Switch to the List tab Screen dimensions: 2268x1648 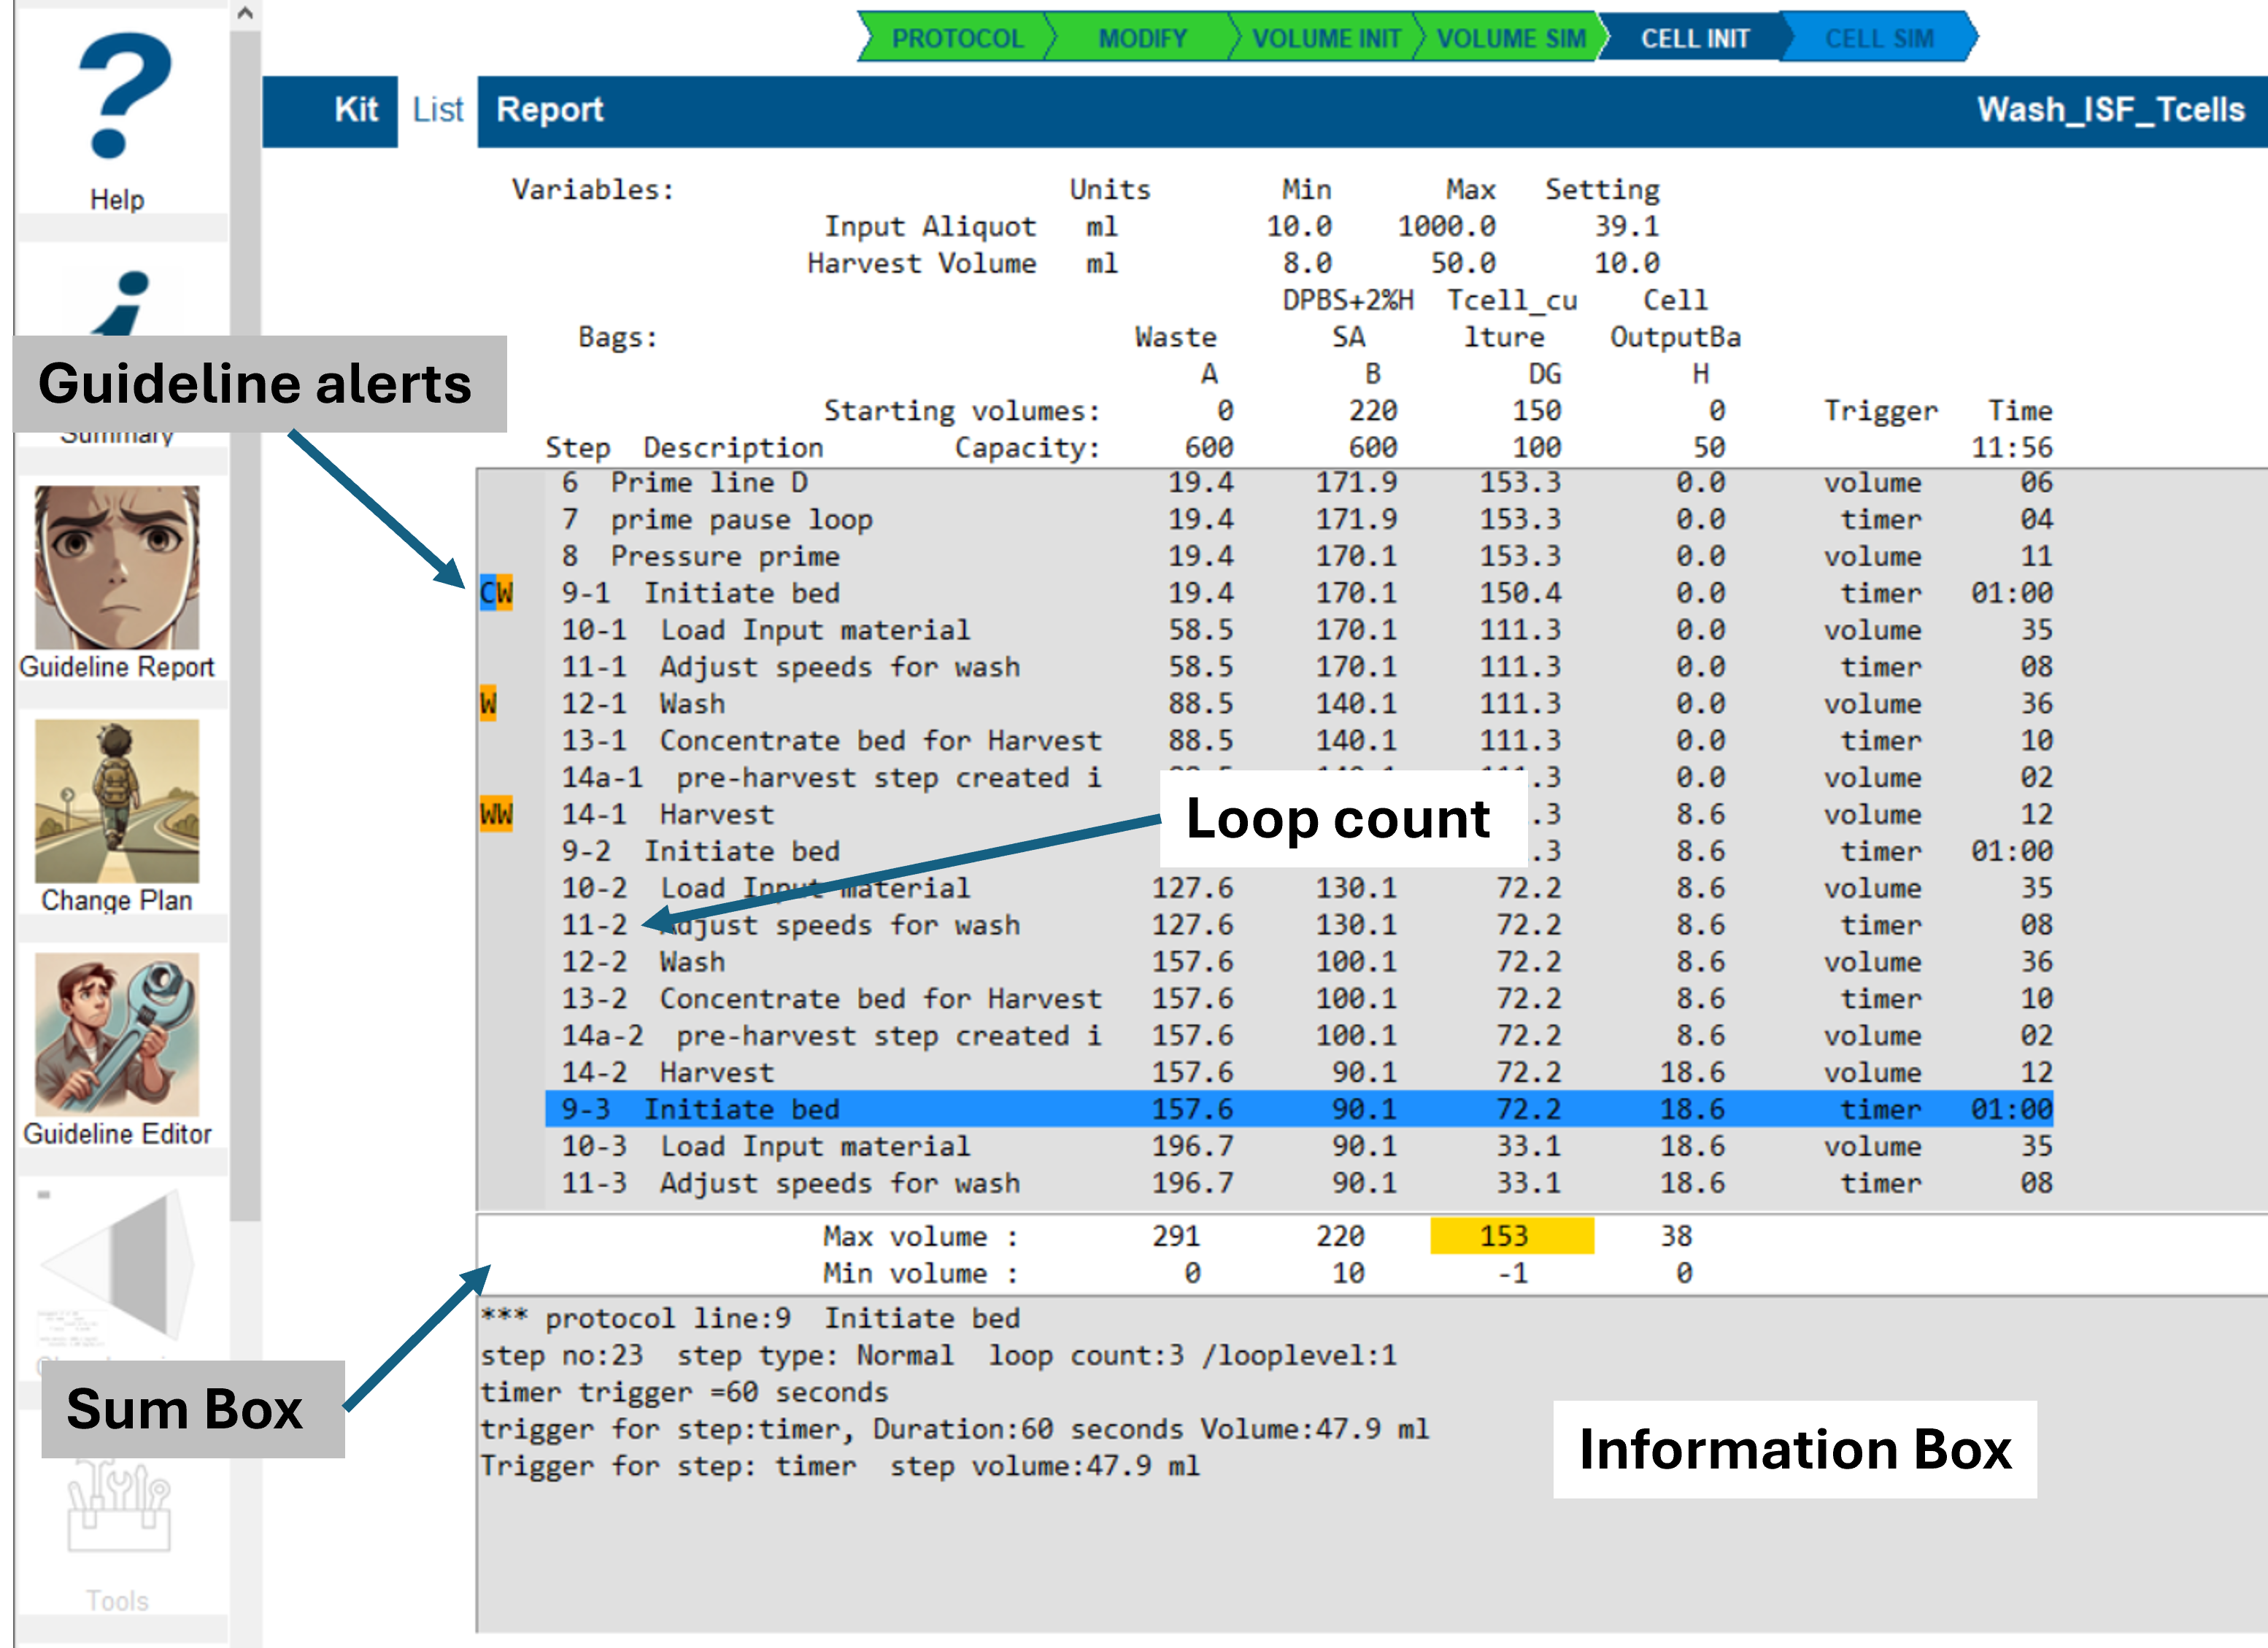(x=437, y=110)
